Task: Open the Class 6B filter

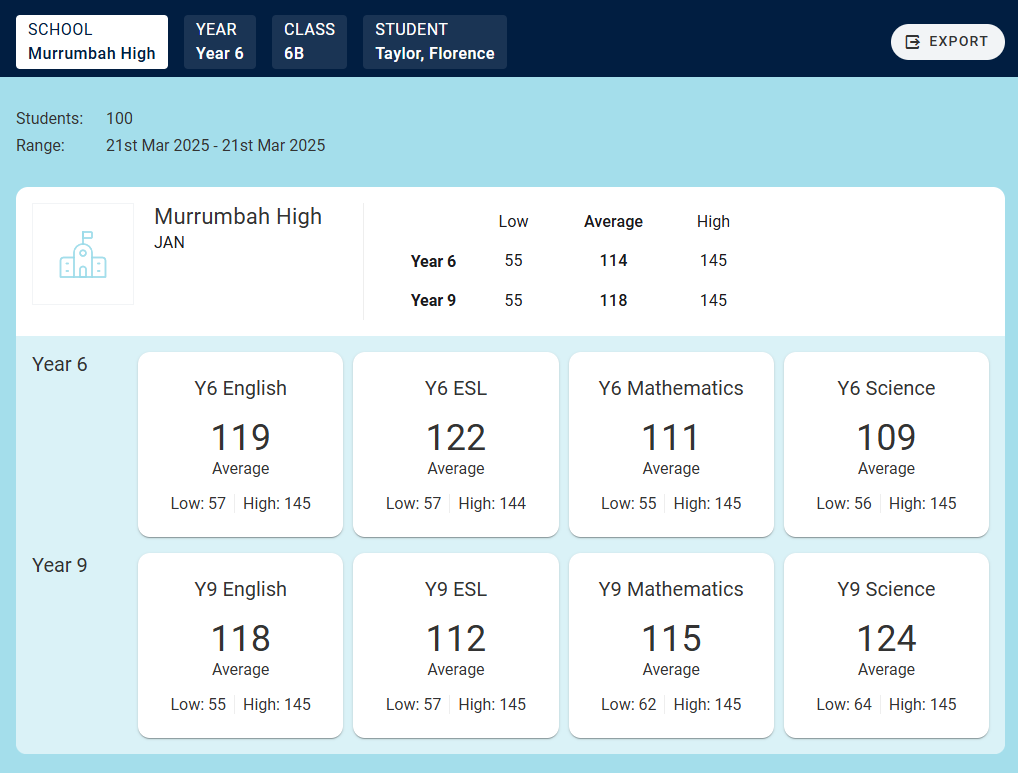Action: (x=309, y=42)
